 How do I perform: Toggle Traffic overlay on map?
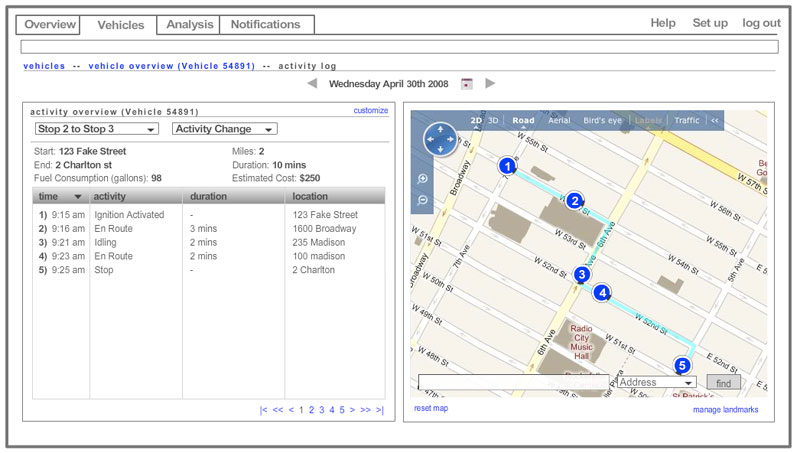pyautogui.click(x=687, y=120)
